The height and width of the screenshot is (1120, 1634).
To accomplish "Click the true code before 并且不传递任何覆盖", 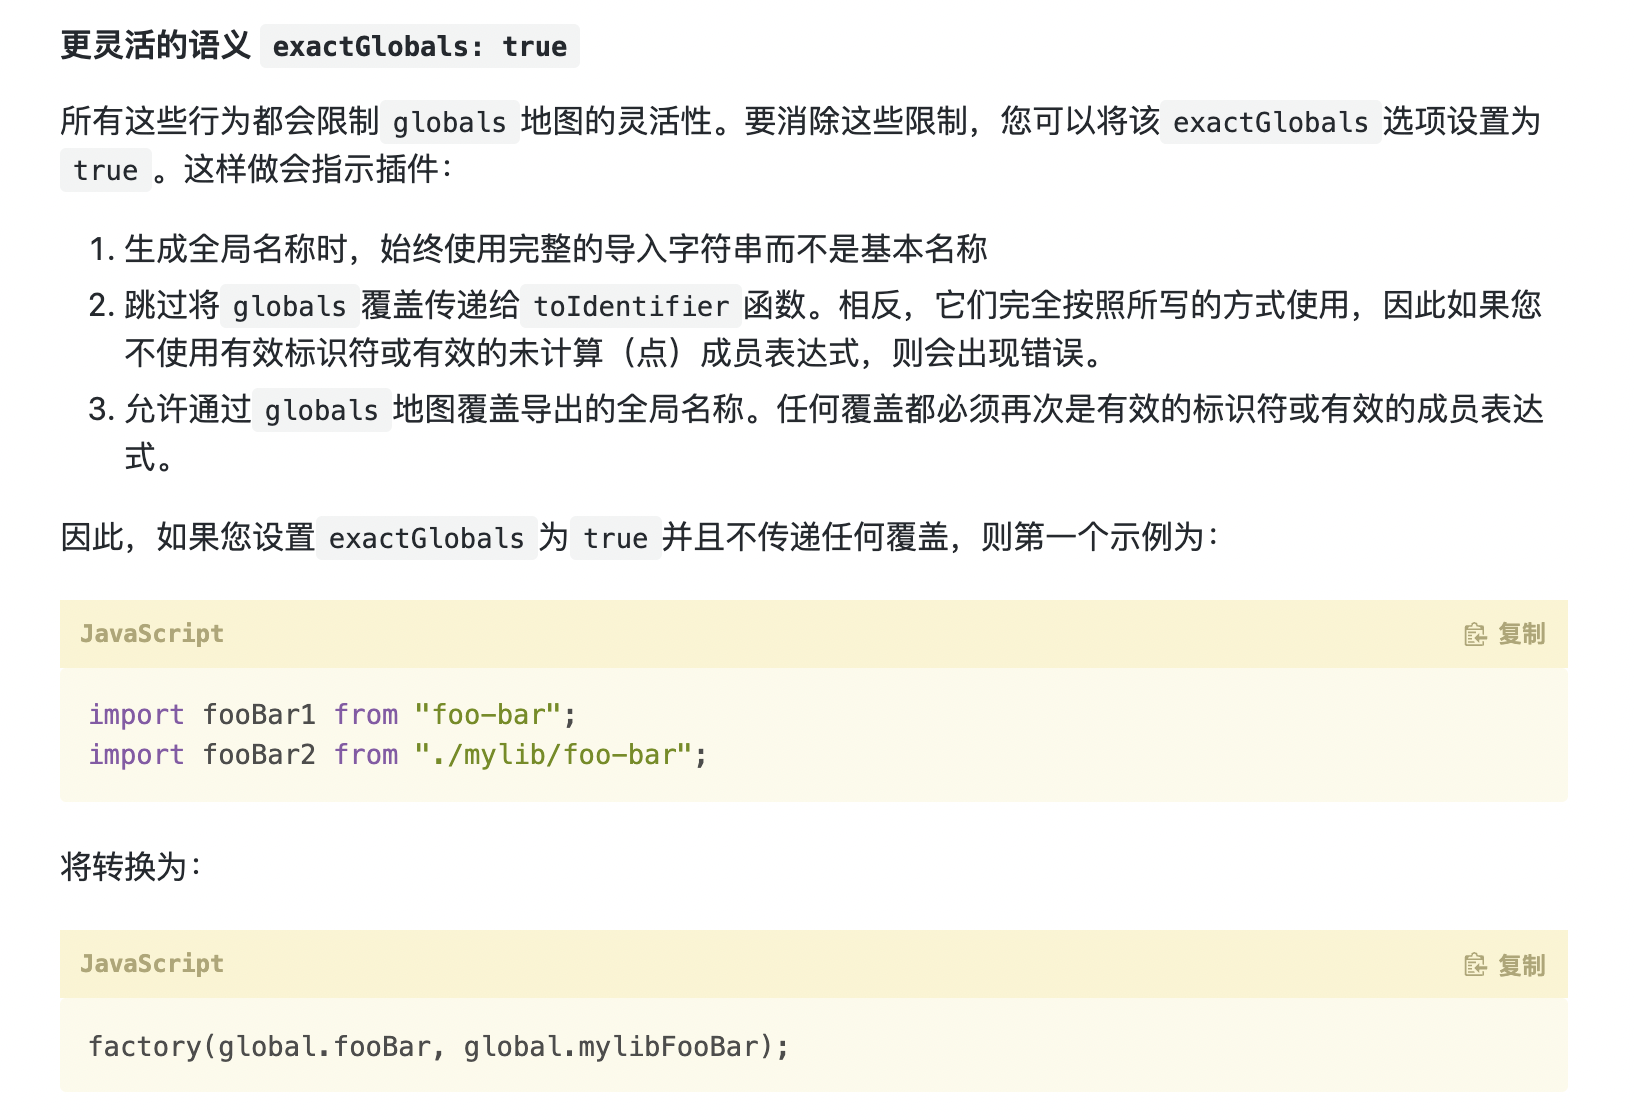I will 616,538.
